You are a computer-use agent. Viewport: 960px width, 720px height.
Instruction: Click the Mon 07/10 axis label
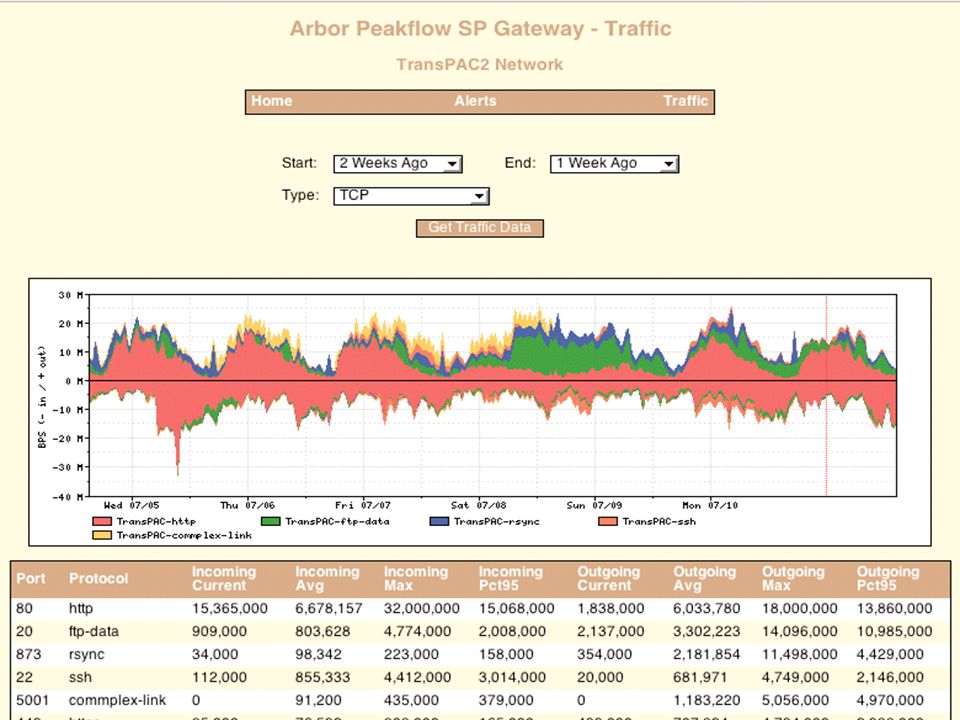coord(710,506)
